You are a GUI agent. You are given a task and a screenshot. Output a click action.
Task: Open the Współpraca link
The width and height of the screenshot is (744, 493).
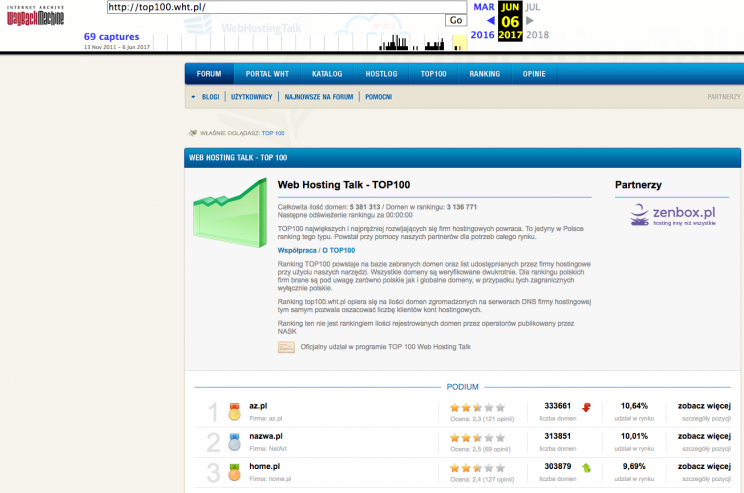point(297,251)
